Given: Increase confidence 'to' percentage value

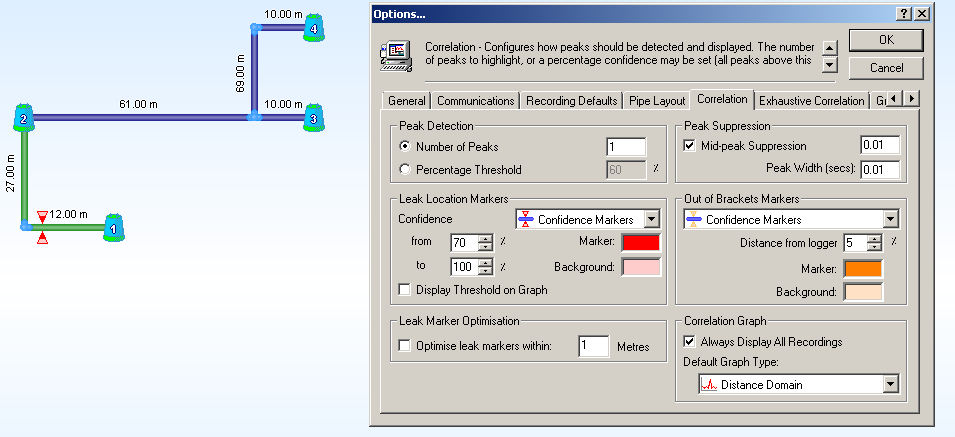Looking at the screenshot, I should pyautogui.click(x=485, y=262).
